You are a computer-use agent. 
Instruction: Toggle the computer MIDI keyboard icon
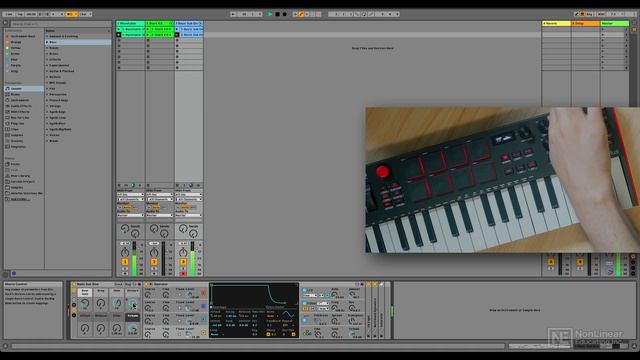[582, 14]
